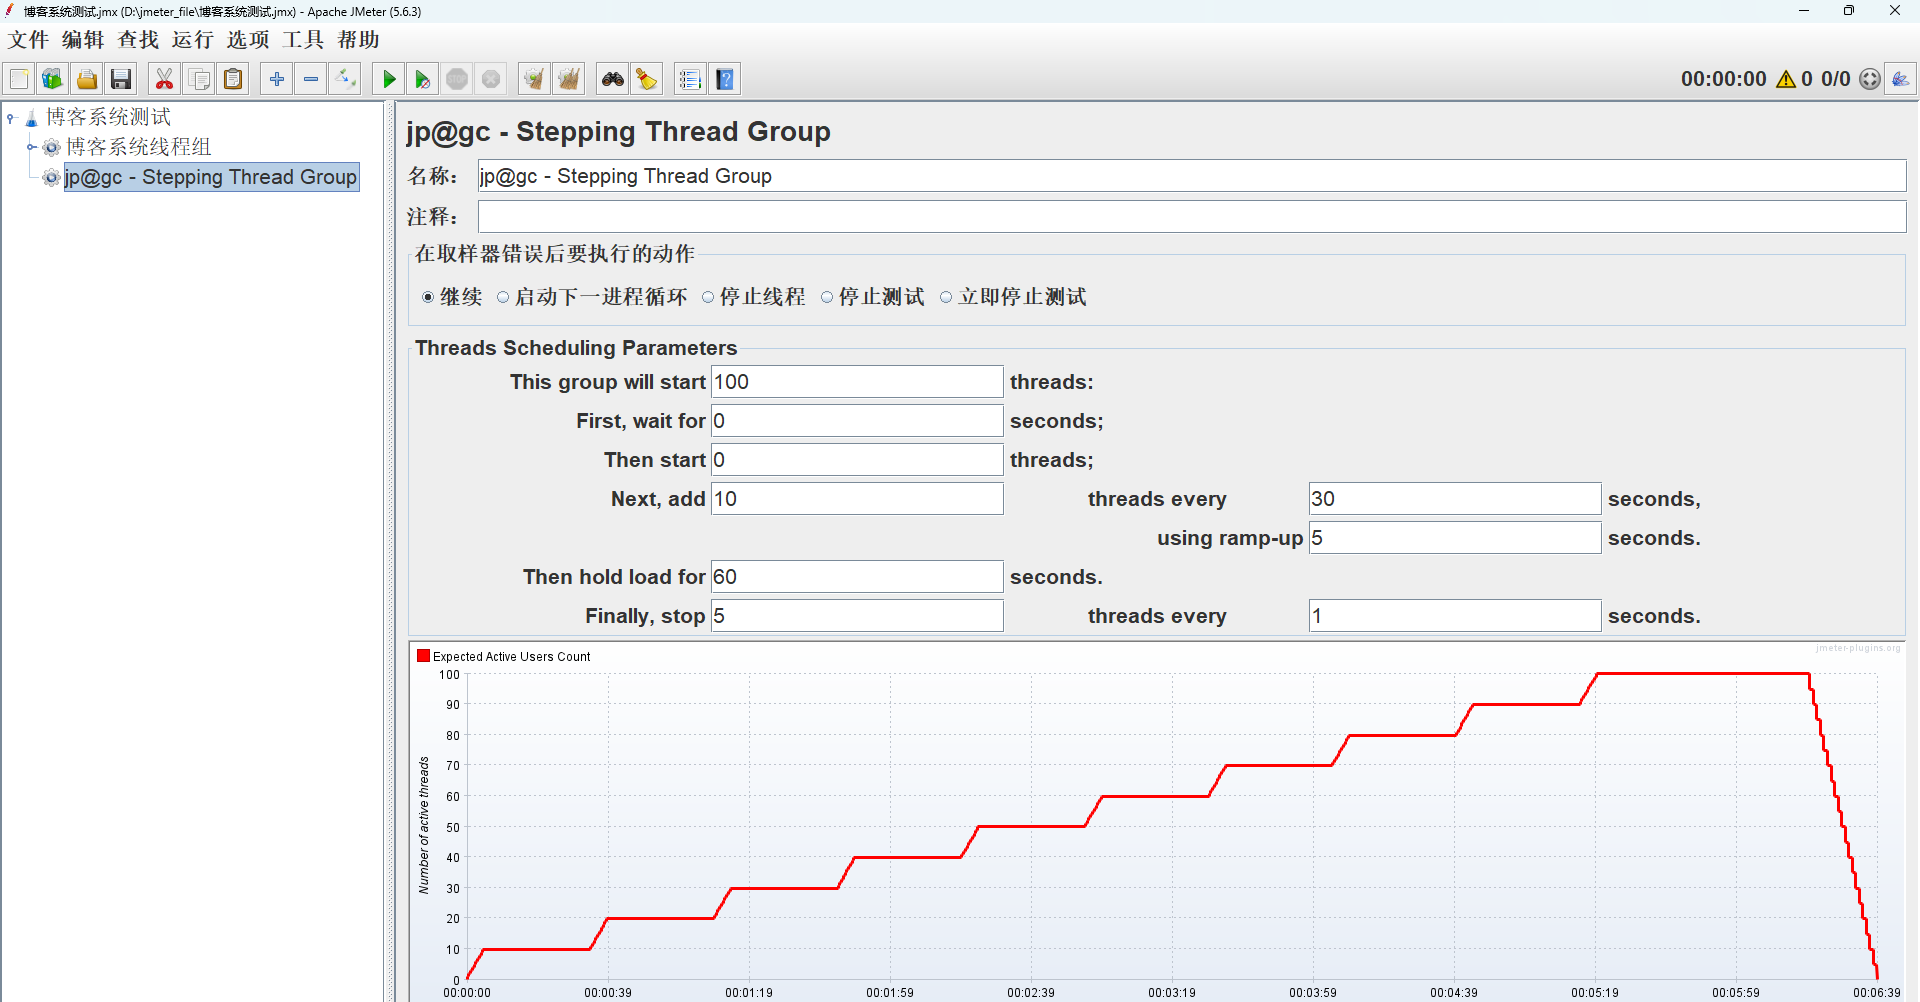Click the warning triangle log indicator
Image resolution: width=1920 pixels, height=1002 pixels.
(1786, 79)
